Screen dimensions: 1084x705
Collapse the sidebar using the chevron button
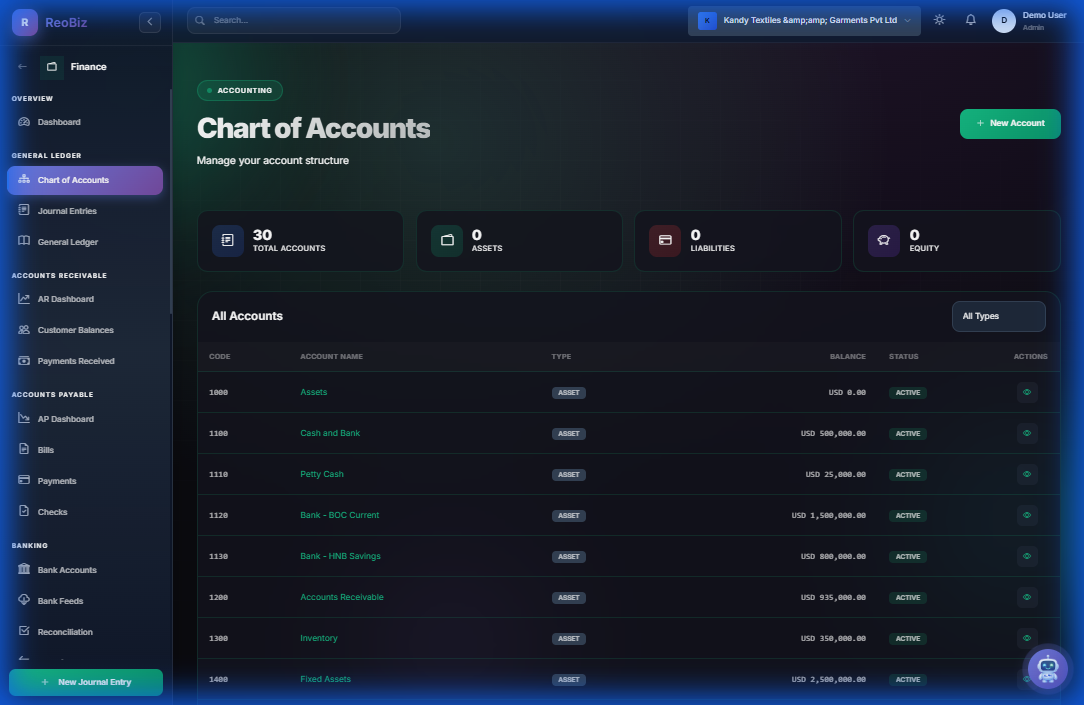pyautogui.click(x=149, y=21)
